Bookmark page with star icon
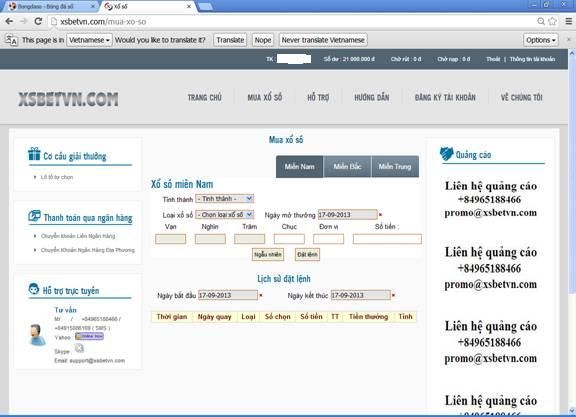 point(552,21)
